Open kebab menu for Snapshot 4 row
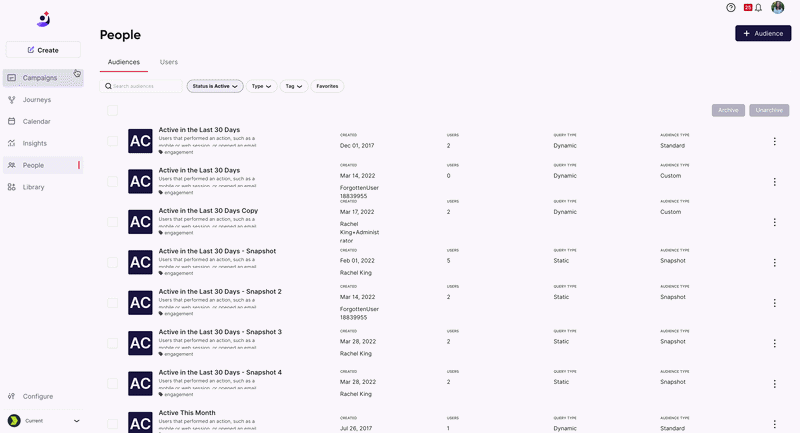Screen dimensions: 800x433 774,384
